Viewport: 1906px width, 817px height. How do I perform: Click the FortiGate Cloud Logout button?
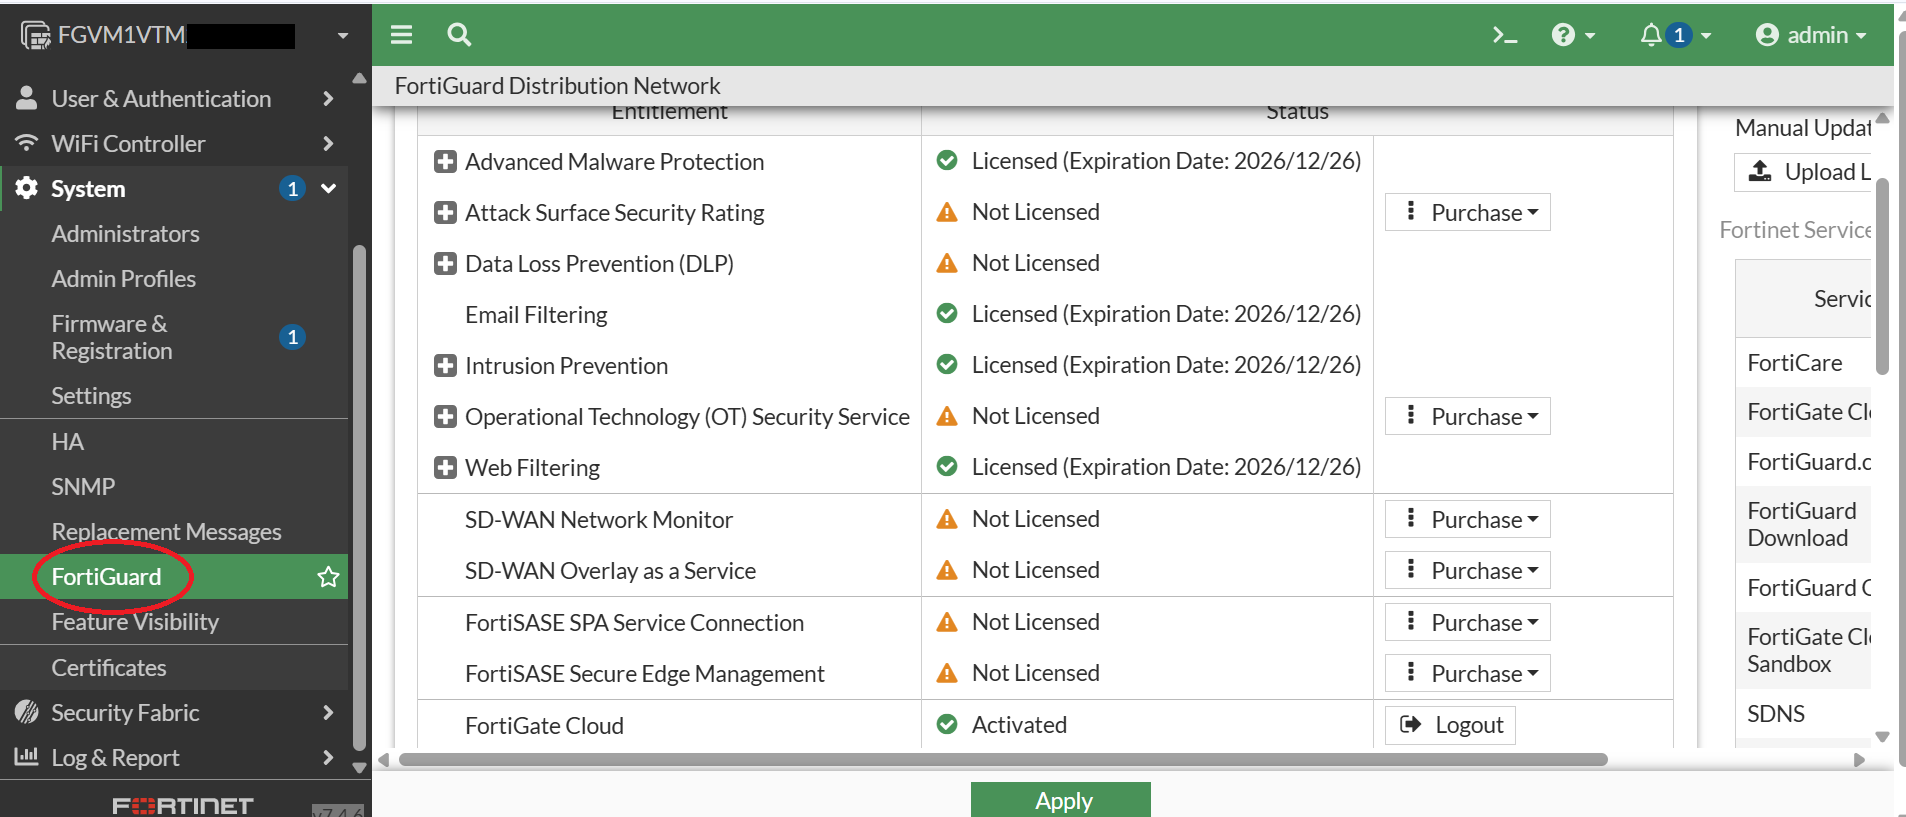click(1450, 725)
